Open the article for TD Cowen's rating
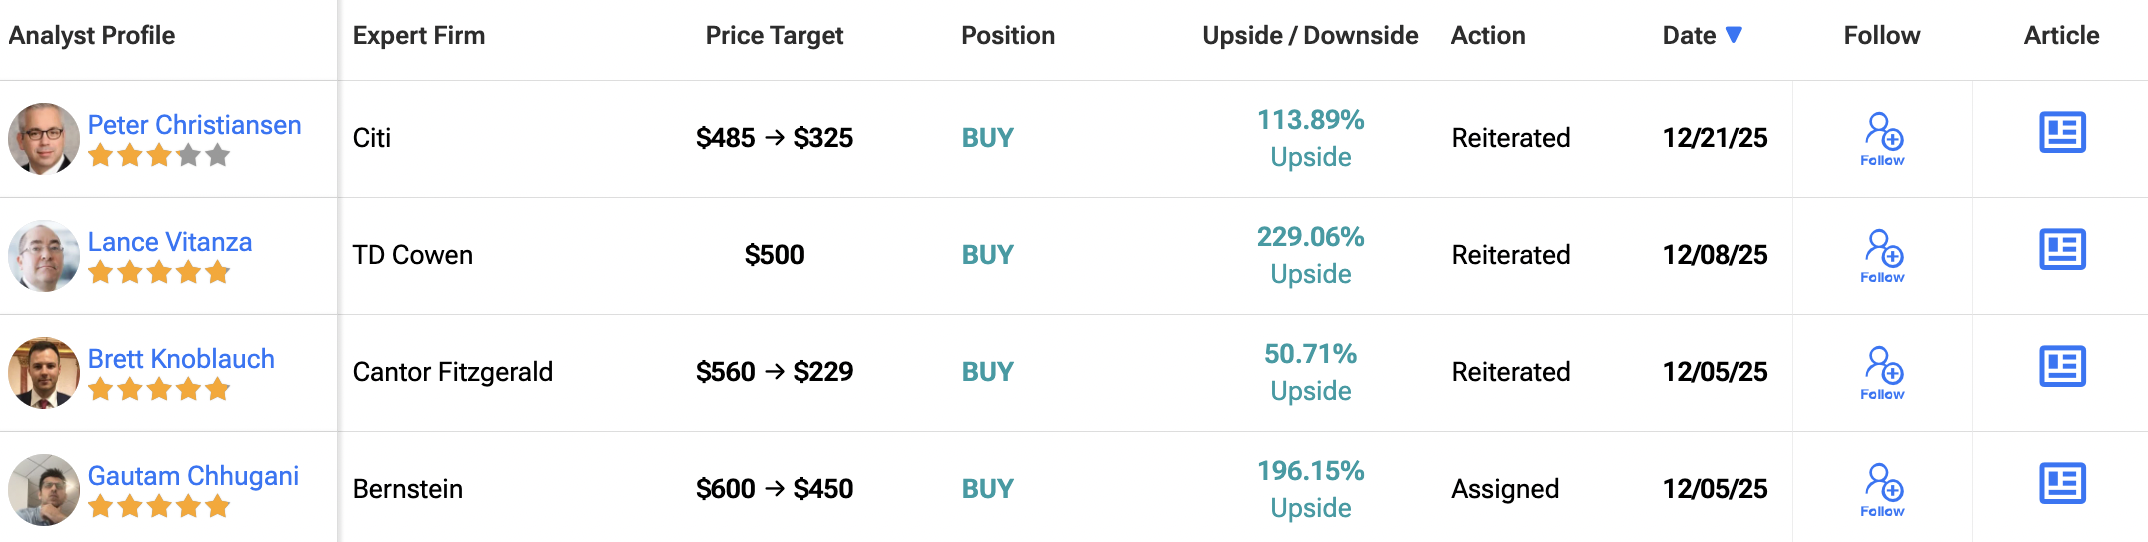 coord(2062,250)
